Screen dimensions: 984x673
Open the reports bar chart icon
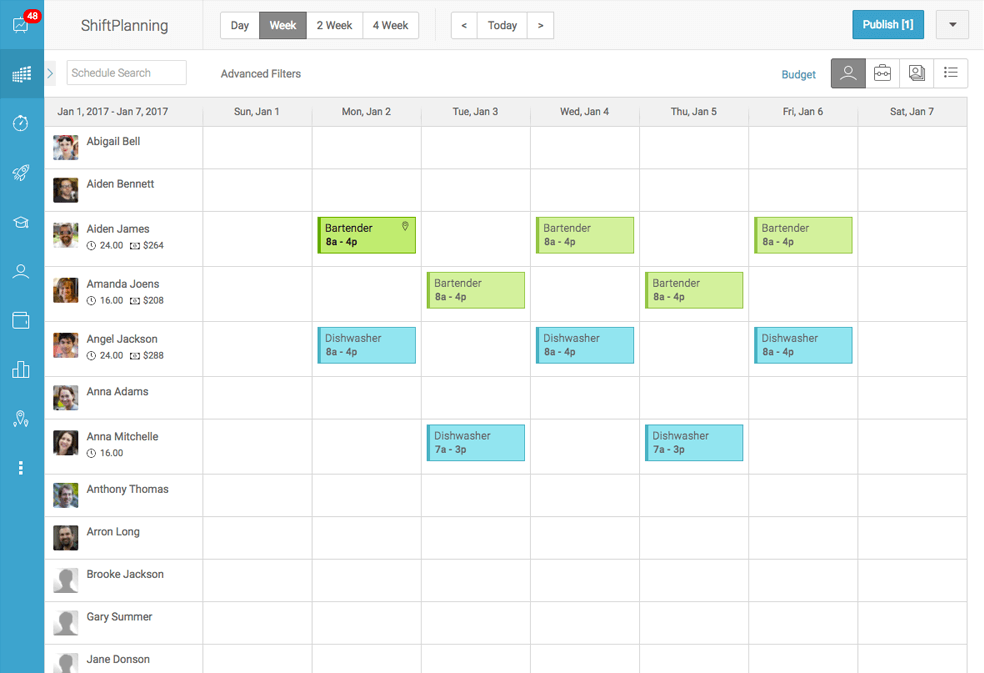tap(21, 370)
